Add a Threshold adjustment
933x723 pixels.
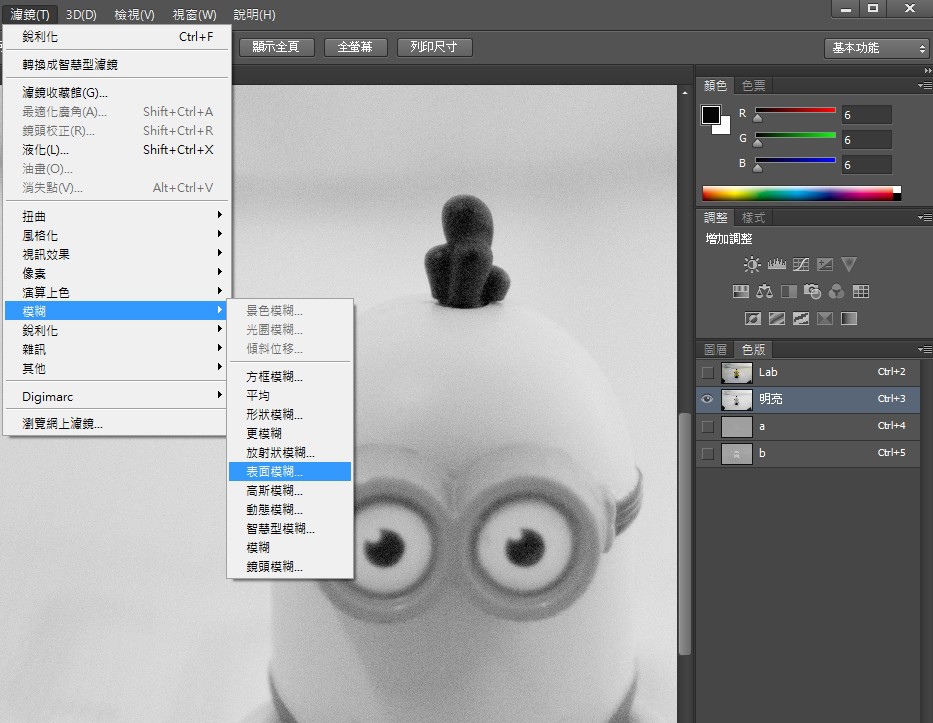[x=801, y=318]
